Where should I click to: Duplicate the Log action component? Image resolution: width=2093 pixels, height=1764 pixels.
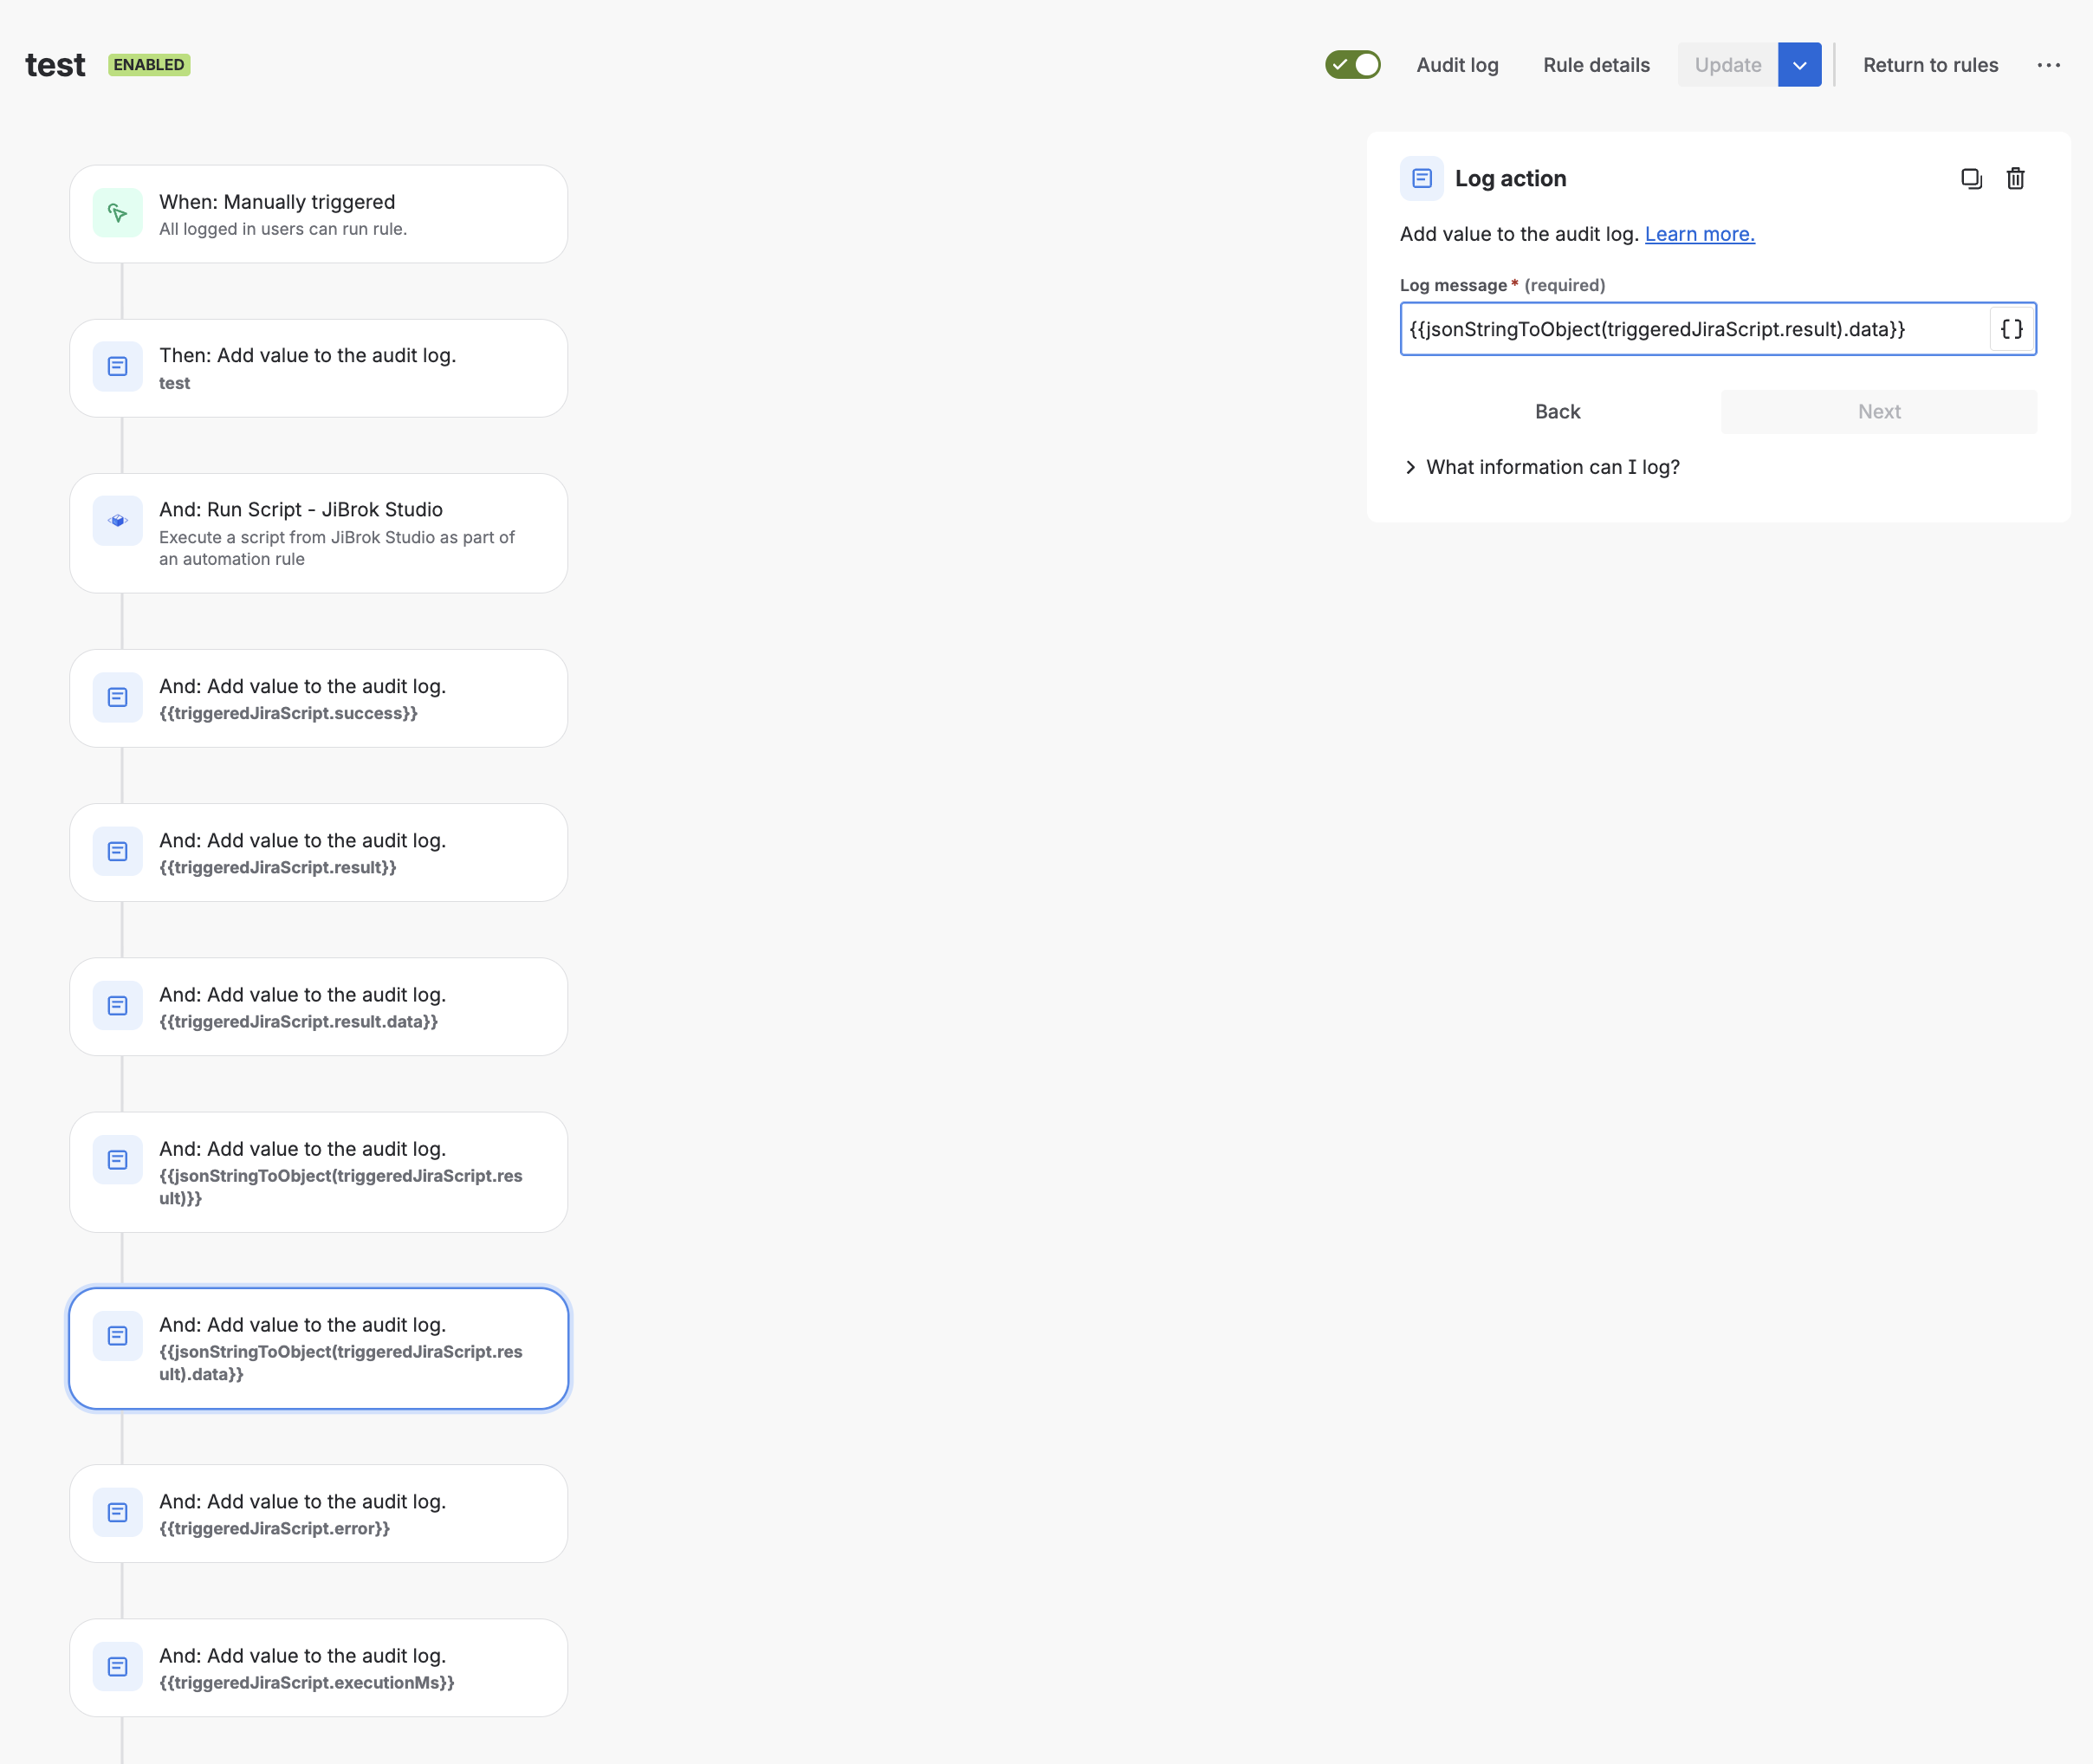1970,179
